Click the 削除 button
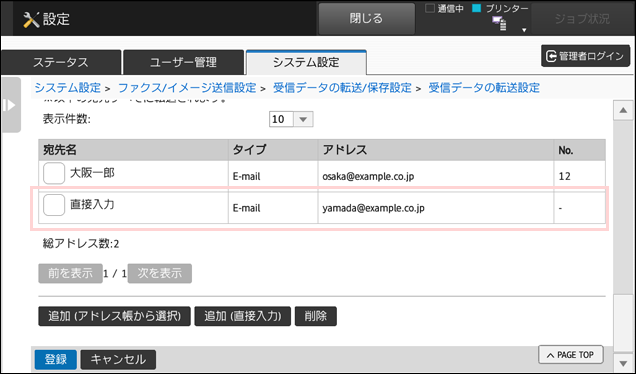The image size is (636, 374). tap(316, 316)
